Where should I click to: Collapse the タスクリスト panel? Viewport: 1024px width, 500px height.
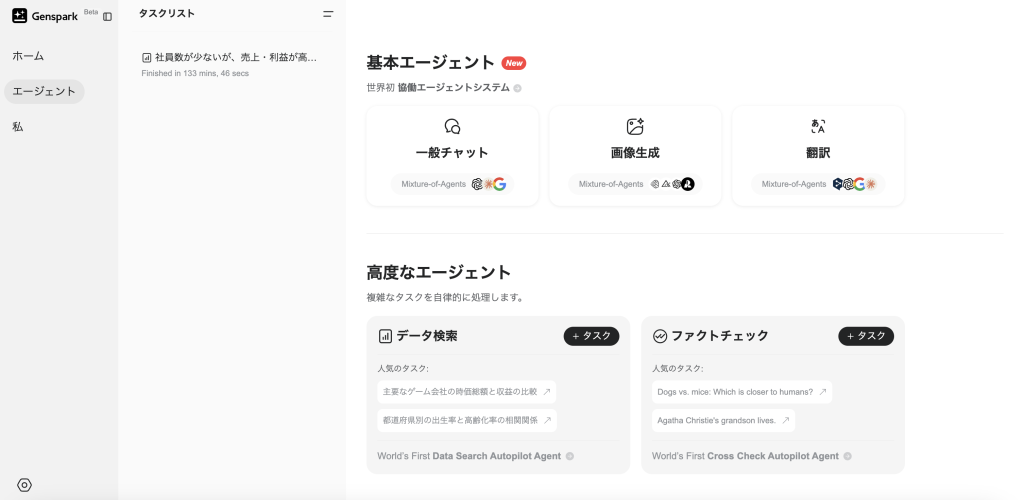pyautogui.click(x=328, y=14)
